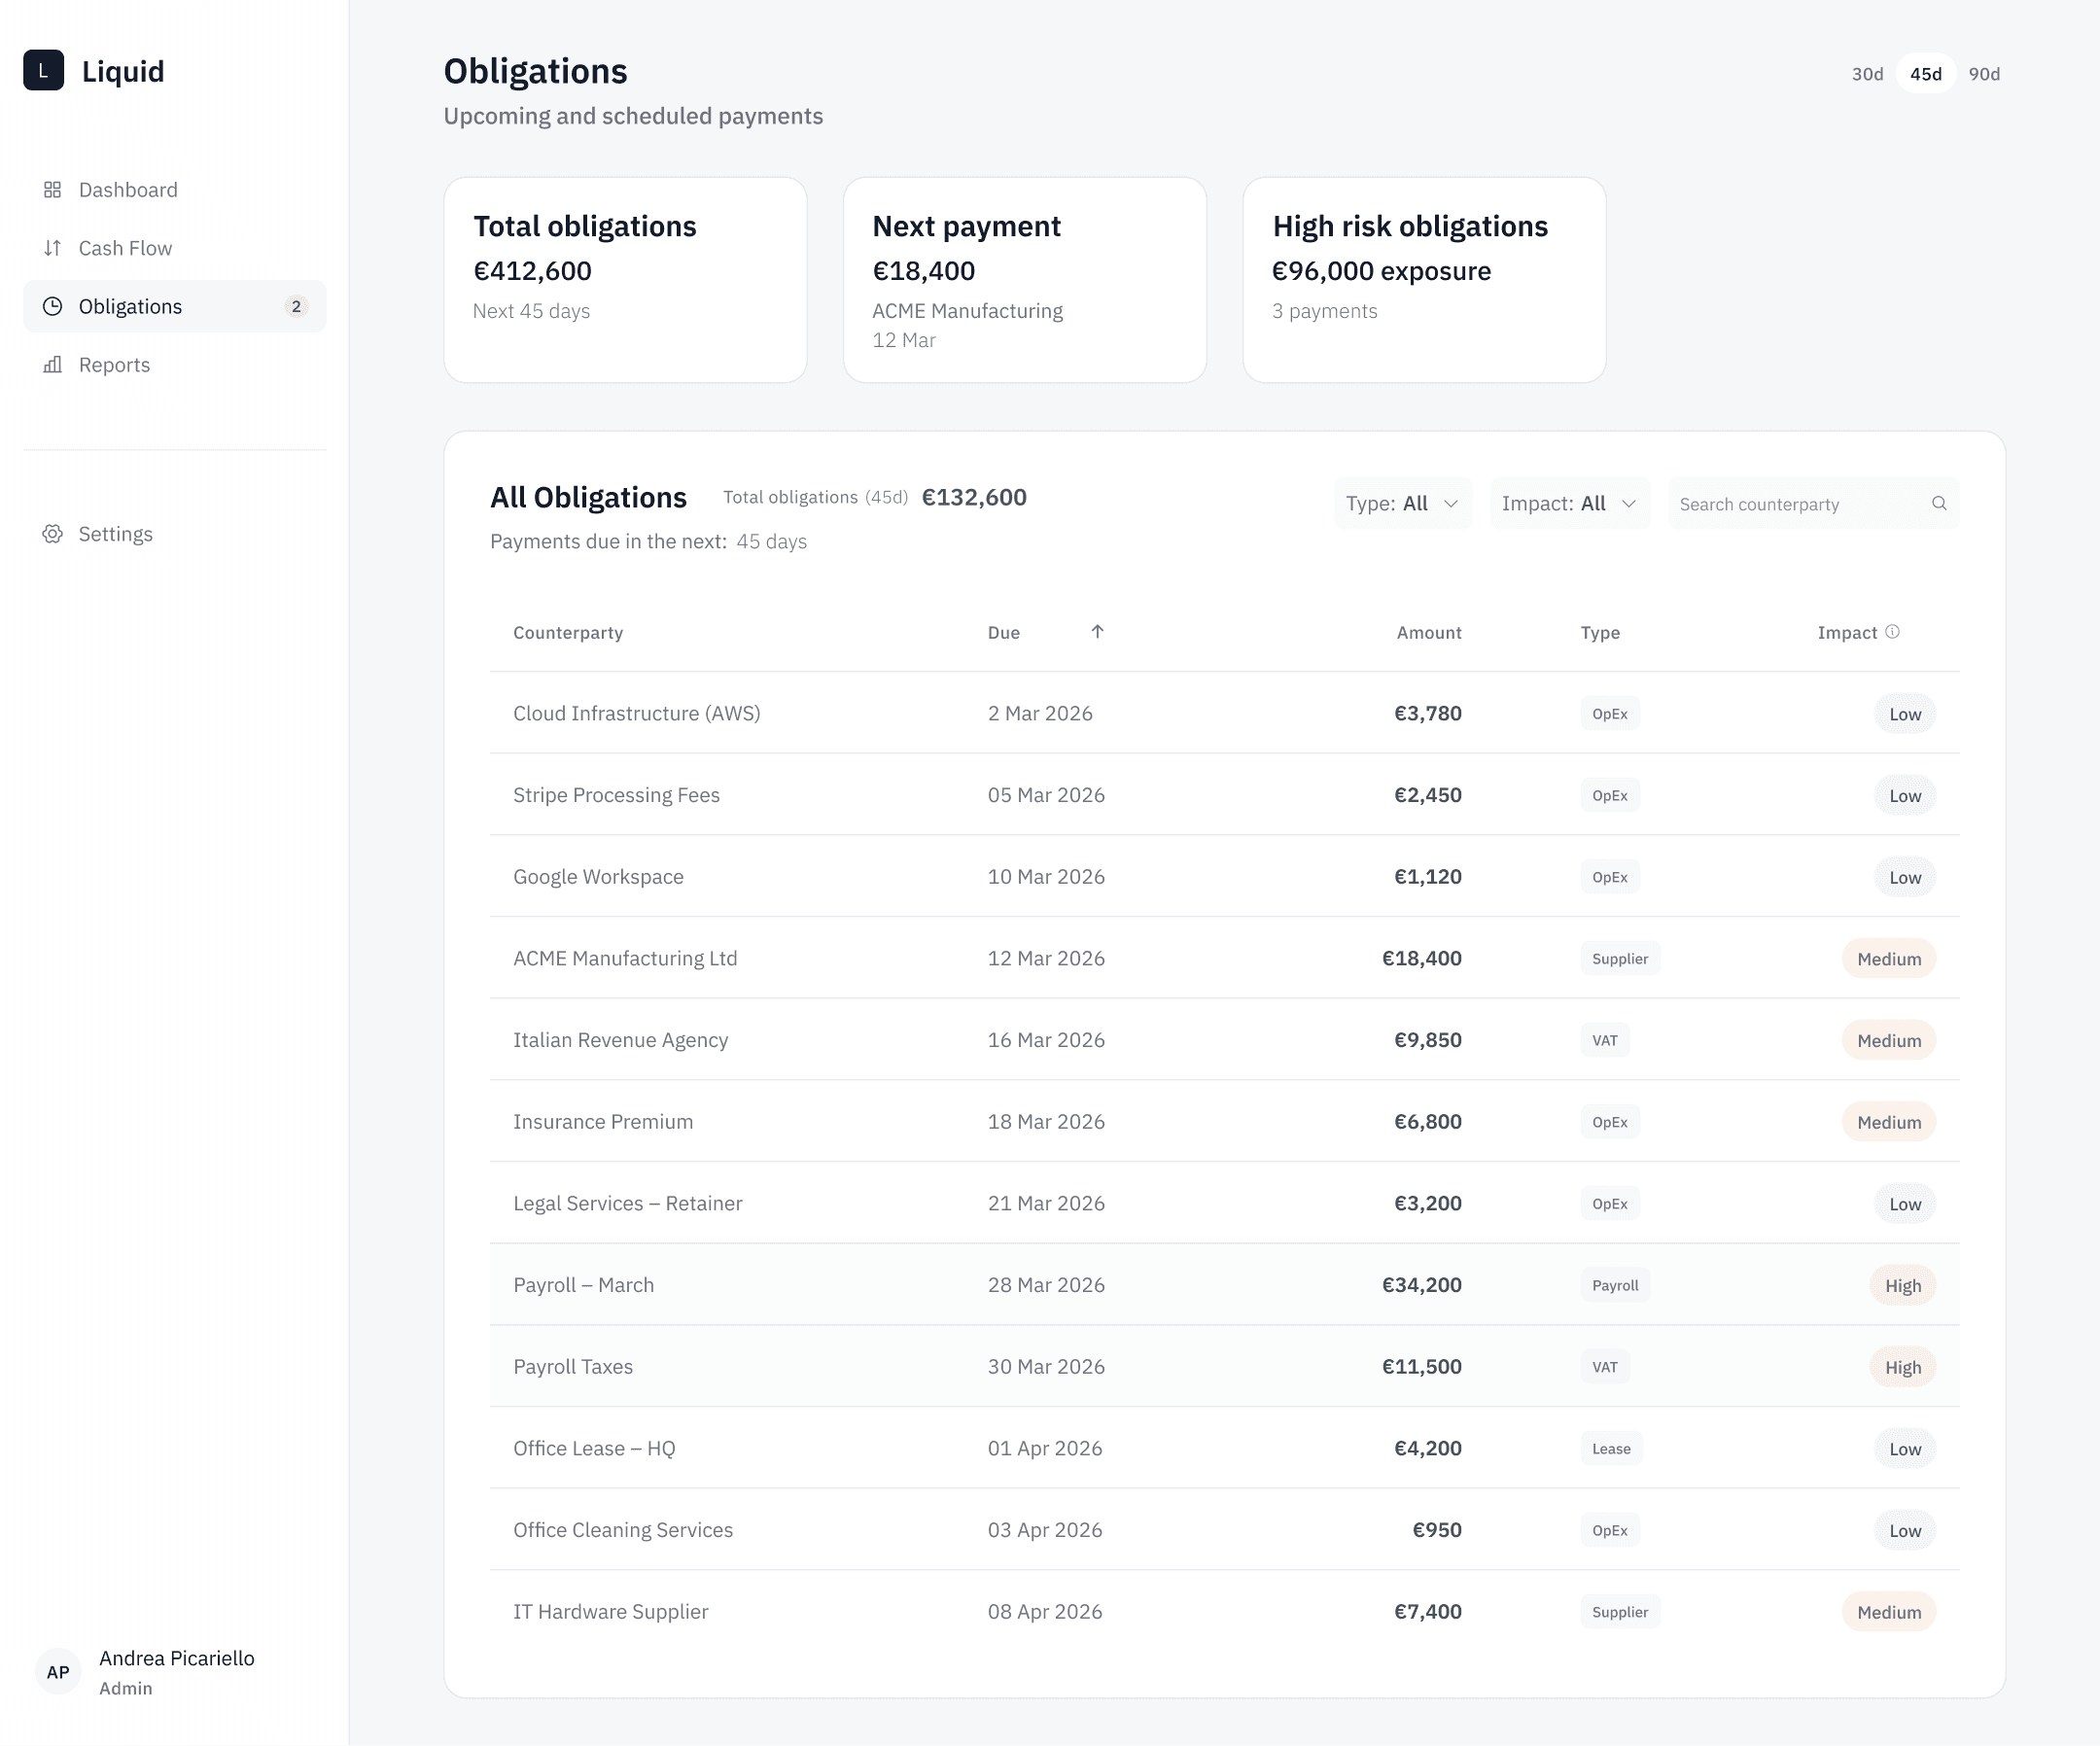
Task: Click the Liquid logo icon
Action: point(43,70)
